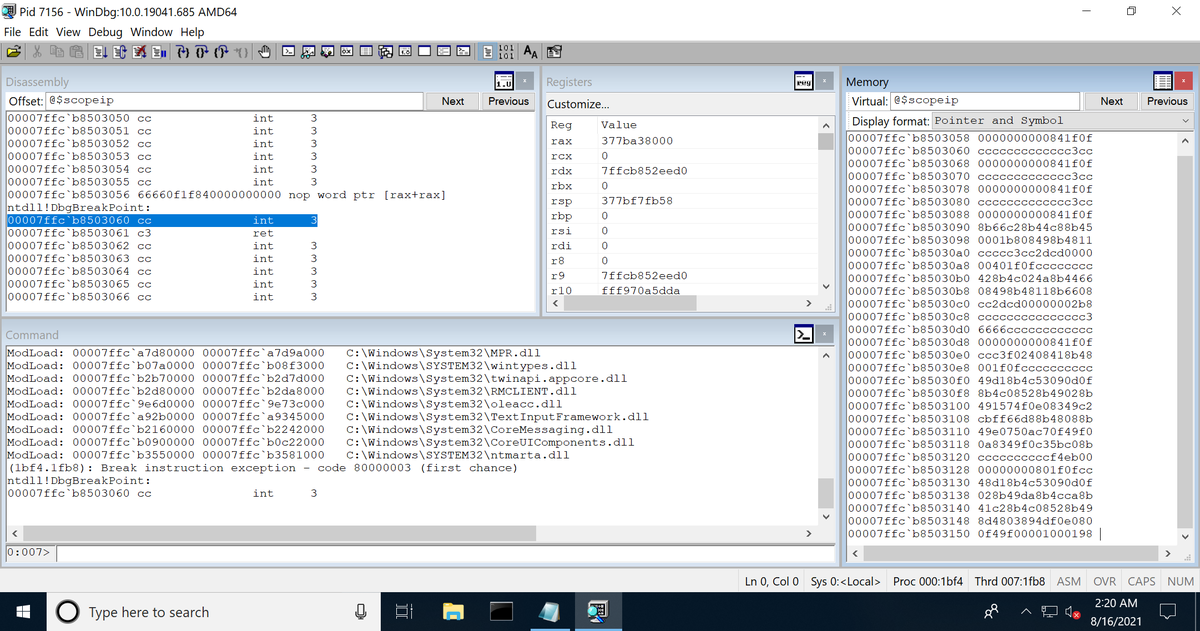Click the command prompt input field
The image size is (1200, 631).
tap(444, 552)
